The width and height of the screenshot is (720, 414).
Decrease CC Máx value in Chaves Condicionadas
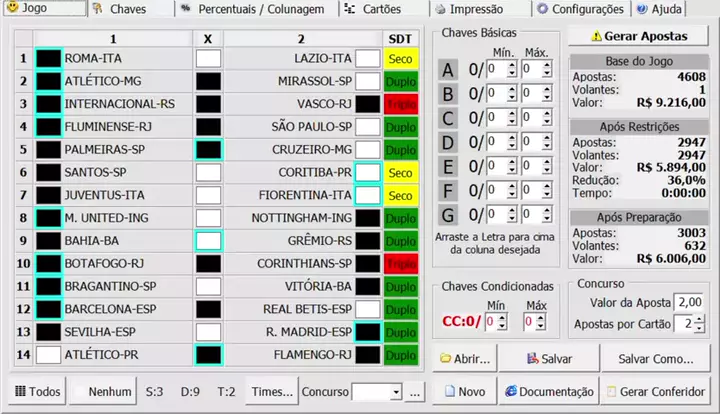541,326
